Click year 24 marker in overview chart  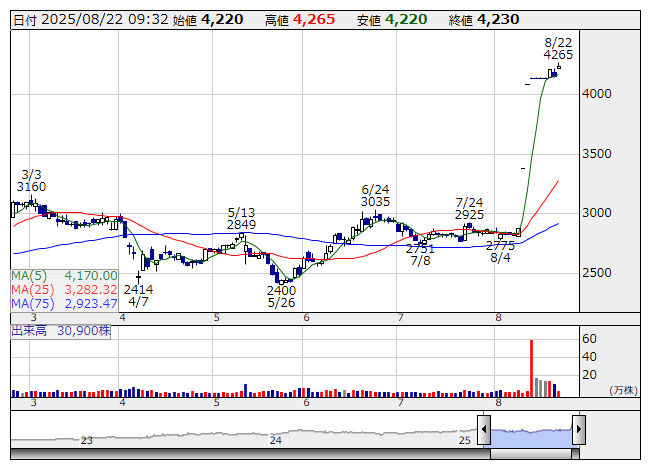[x=275, y=440]
